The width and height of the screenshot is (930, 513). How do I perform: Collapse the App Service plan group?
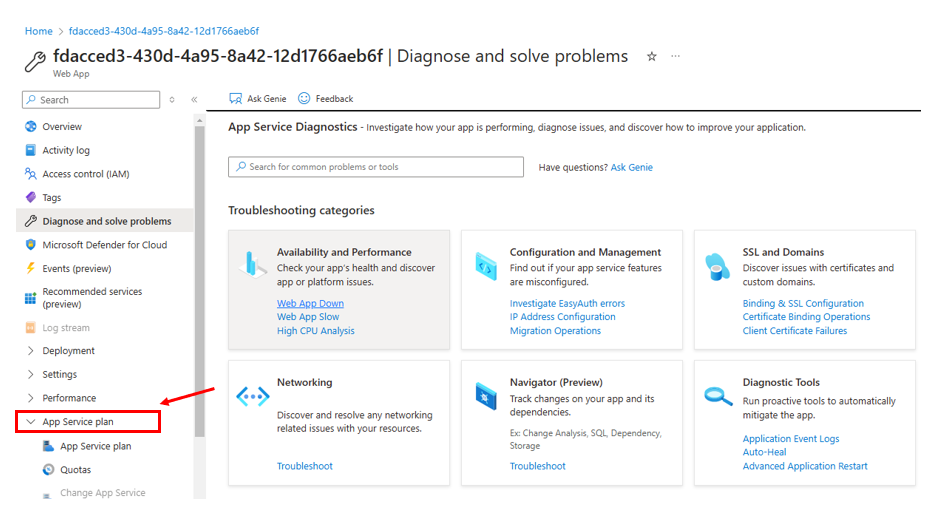tap(31, 422)
